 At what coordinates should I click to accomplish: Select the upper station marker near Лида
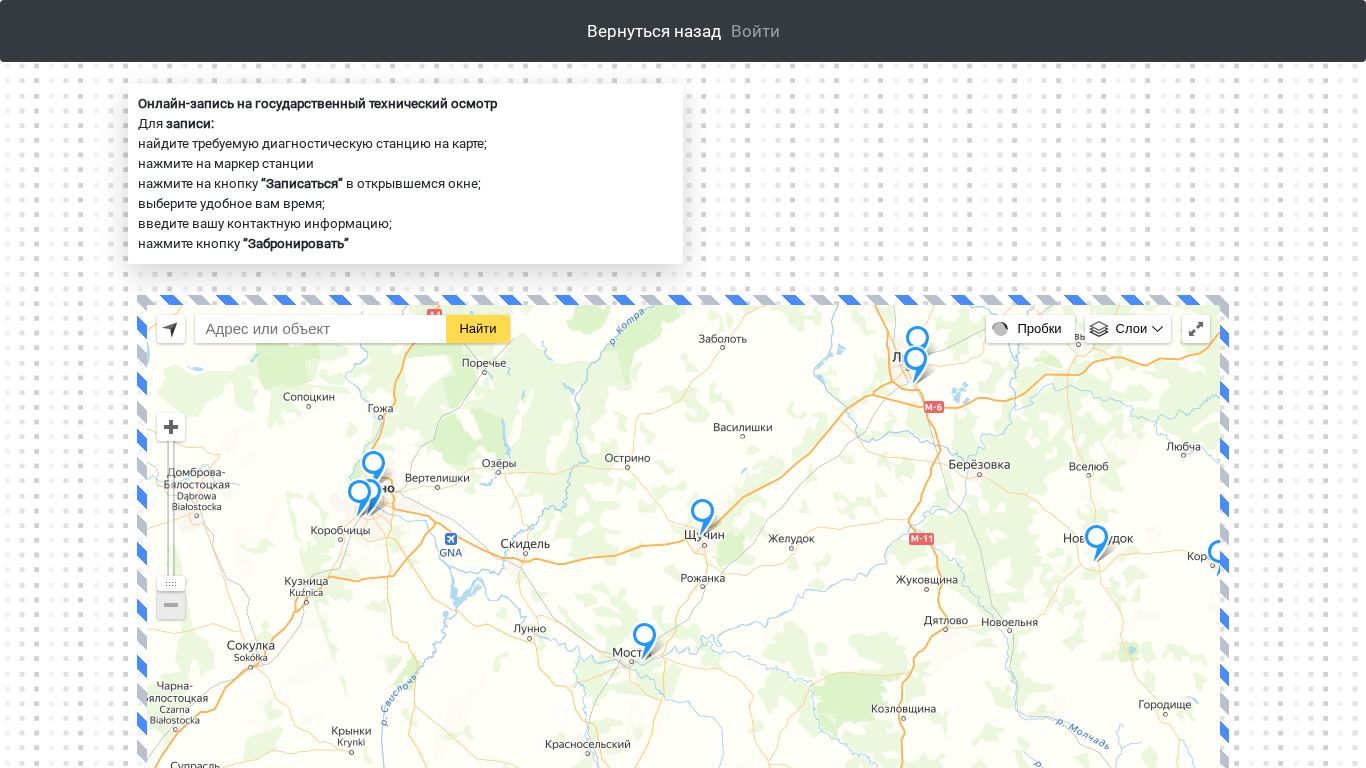[x=917, y=338]
